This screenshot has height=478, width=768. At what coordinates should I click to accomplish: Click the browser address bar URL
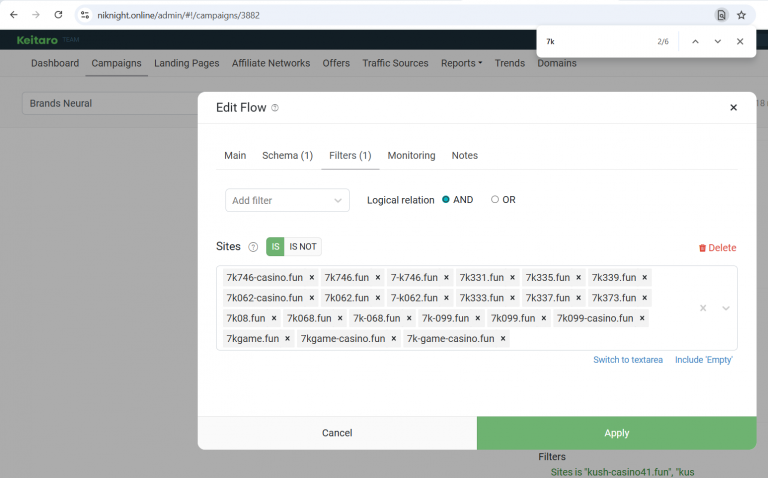178,15
